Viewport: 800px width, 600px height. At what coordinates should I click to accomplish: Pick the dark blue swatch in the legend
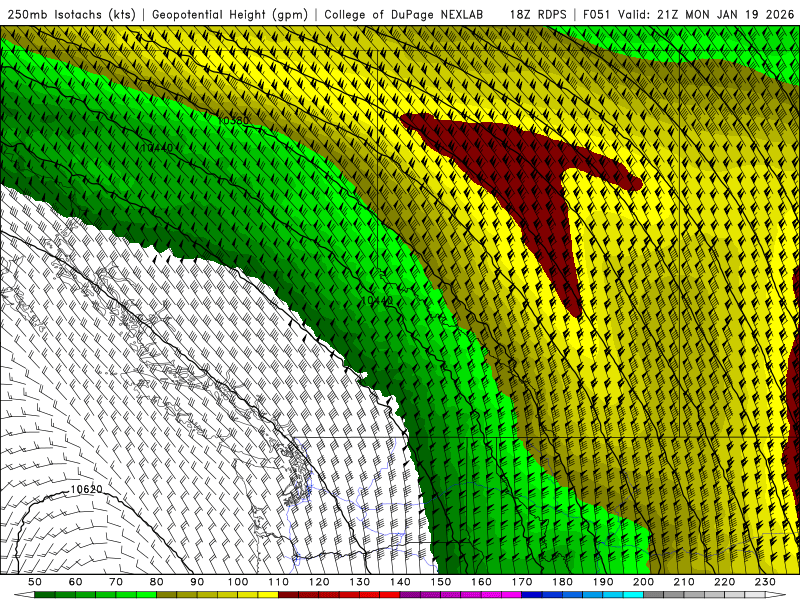[532, 595]
